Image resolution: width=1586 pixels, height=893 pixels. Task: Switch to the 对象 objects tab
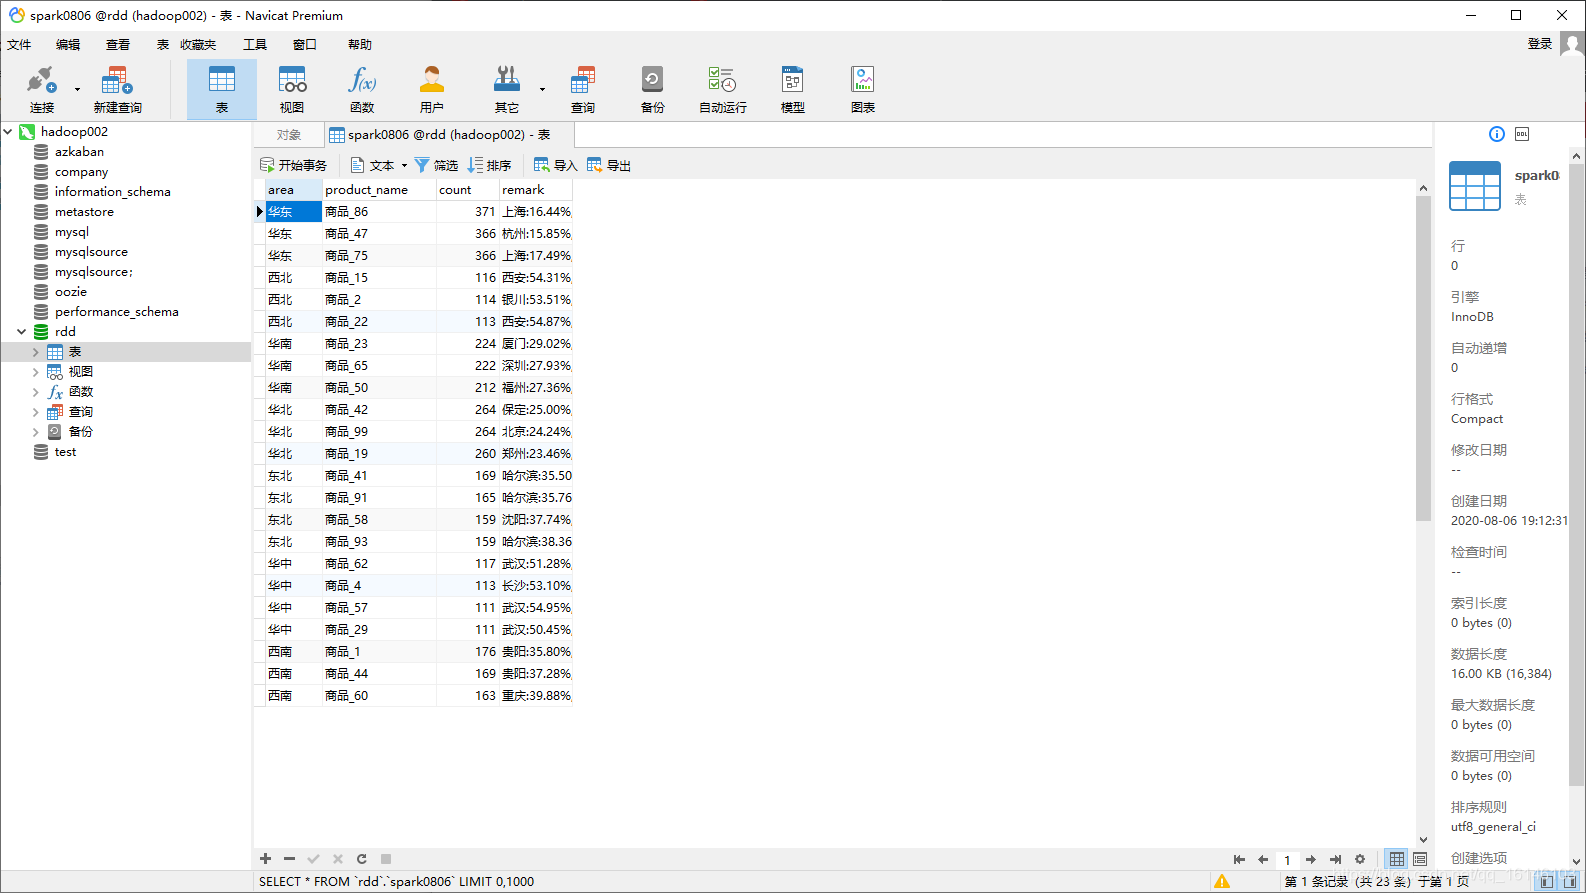point(289,134)
